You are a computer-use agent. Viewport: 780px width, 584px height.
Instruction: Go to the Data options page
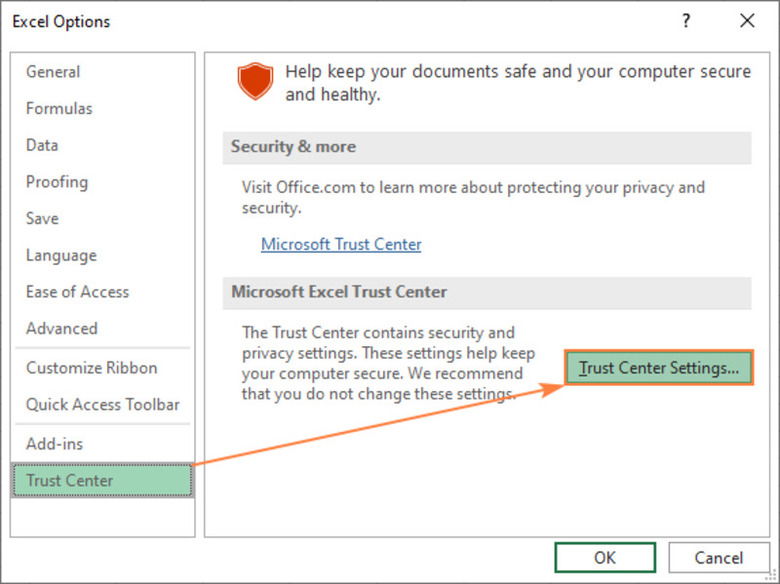(x=42, y=145)
